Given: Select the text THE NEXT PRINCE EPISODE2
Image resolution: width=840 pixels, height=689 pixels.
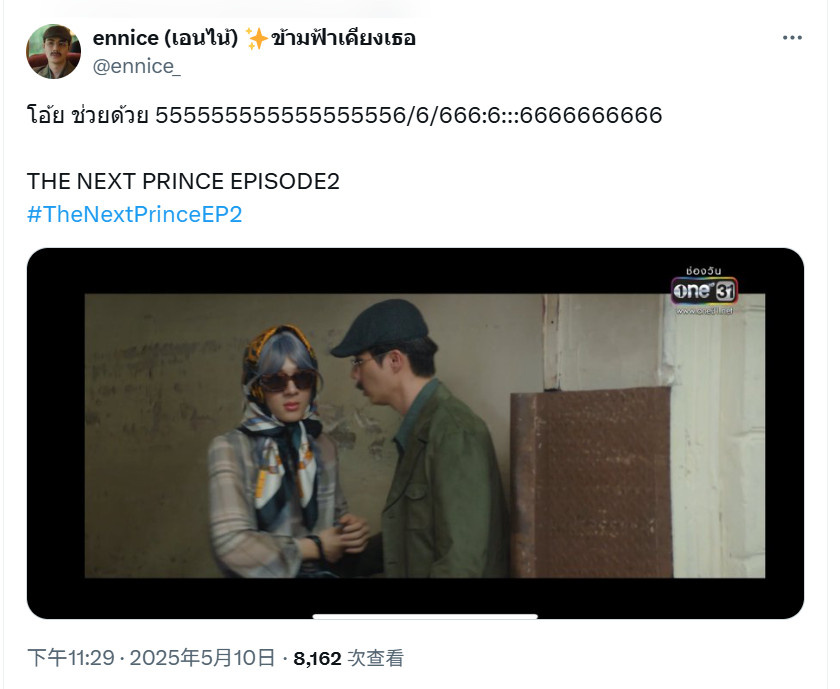Looking at the screenshot, I should click(x=183, y=182).
